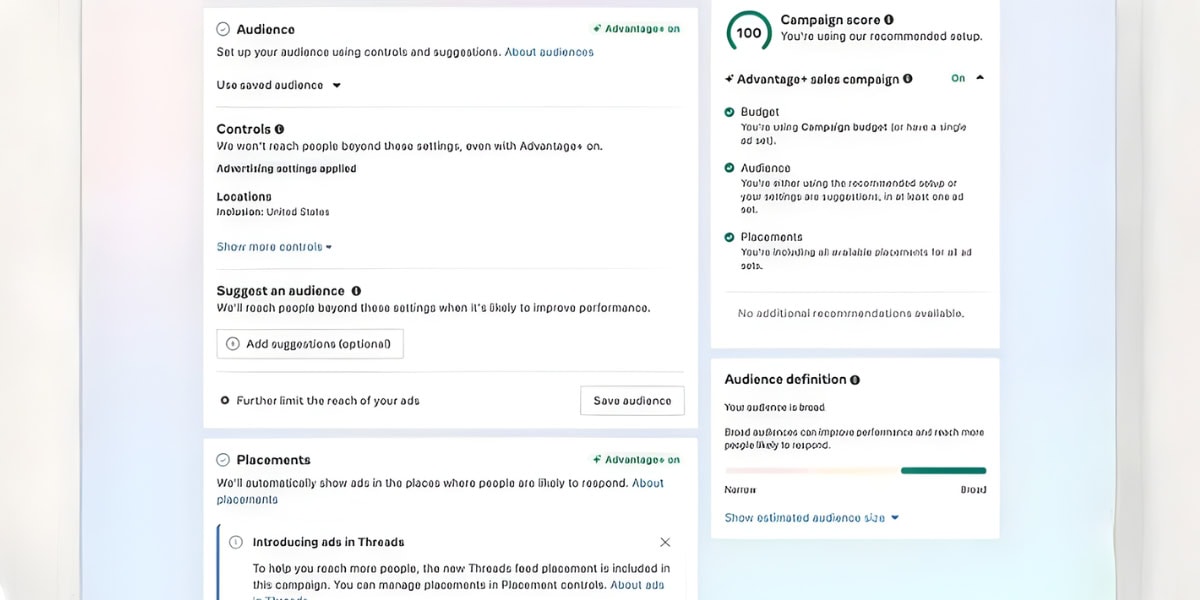This screenshot has width=1200, height=600.
Task: Toggle Advantage+ on in Audience section
Action: (x=636, y=29)
